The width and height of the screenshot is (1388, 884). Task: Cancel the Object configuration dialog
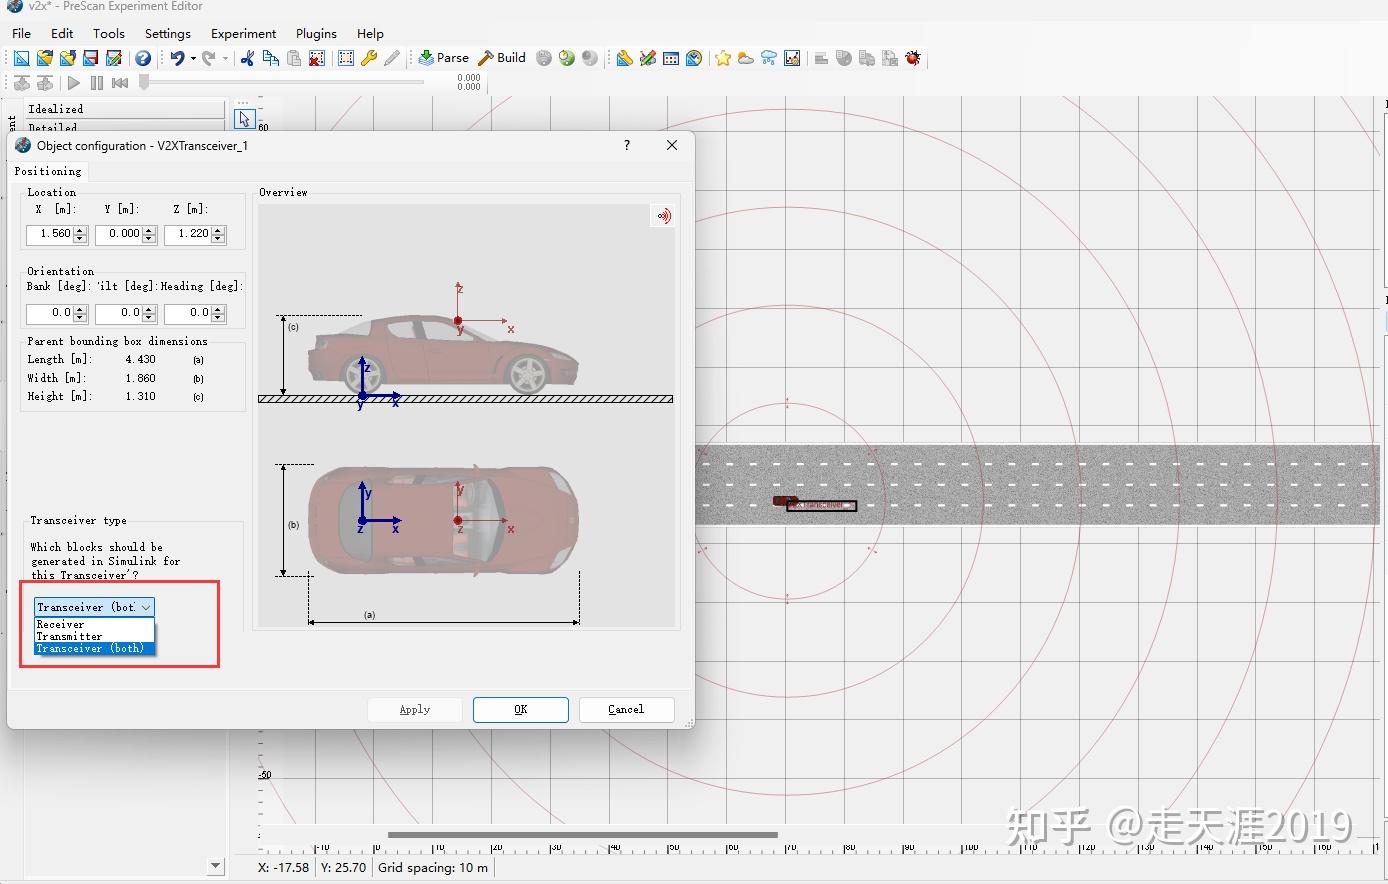tap(626, 709)
